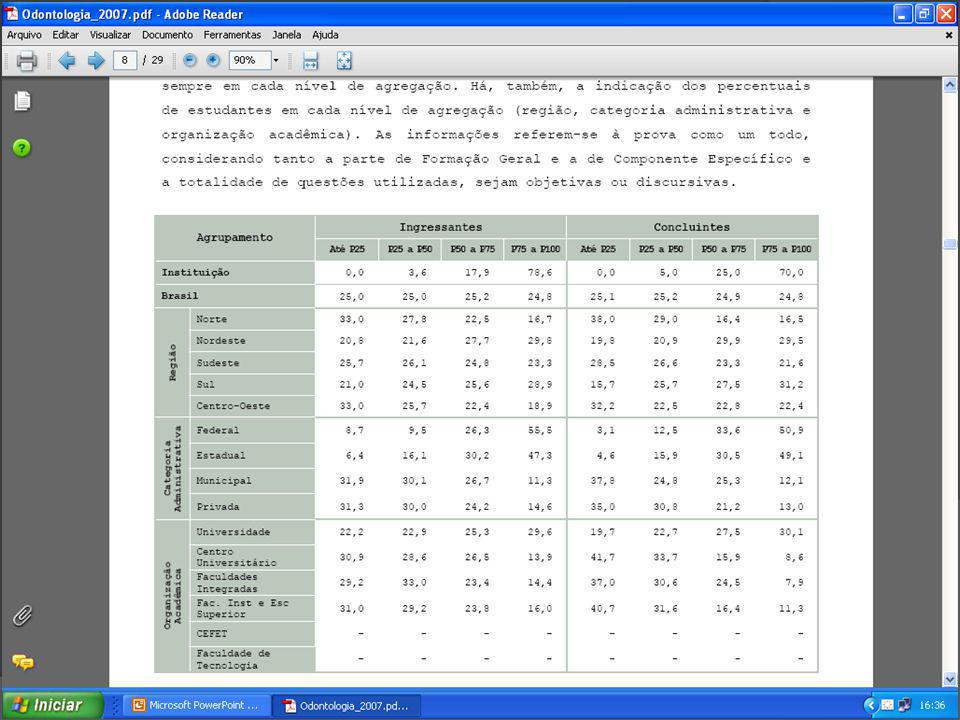
Task: Click the Privada row label
Action: [217, 506]
